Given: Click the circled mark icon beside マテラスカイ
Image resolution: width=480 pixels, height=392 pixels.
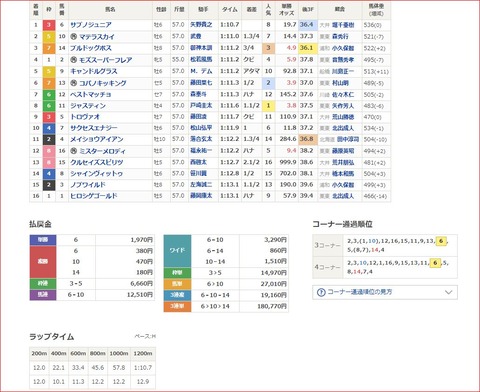Looking at the screenshot, I should click(74, 36).
